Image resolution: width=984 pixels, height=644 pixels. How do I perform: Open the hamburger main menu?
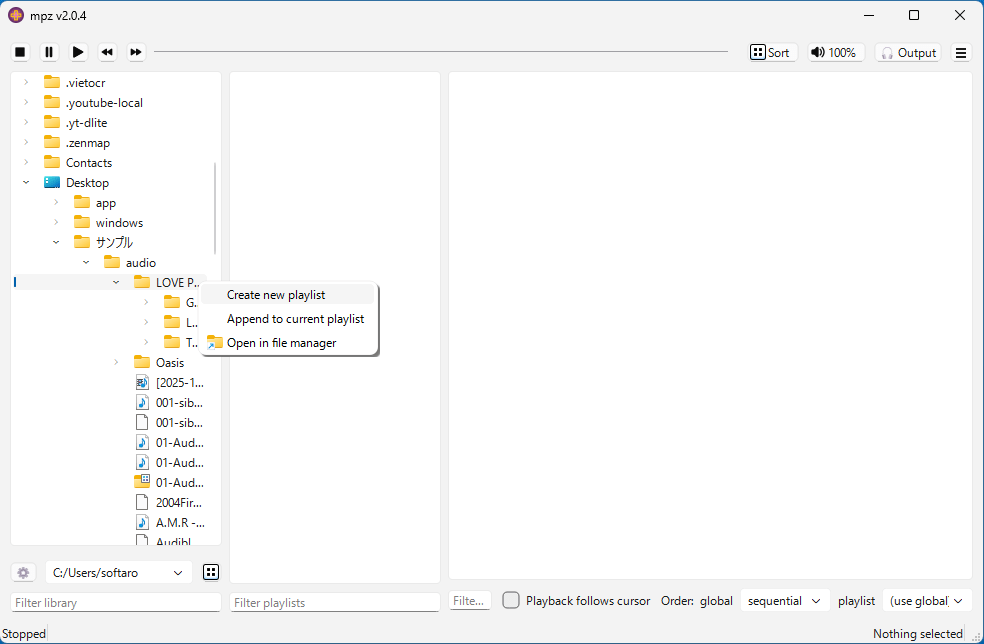[x=961, y=53]
